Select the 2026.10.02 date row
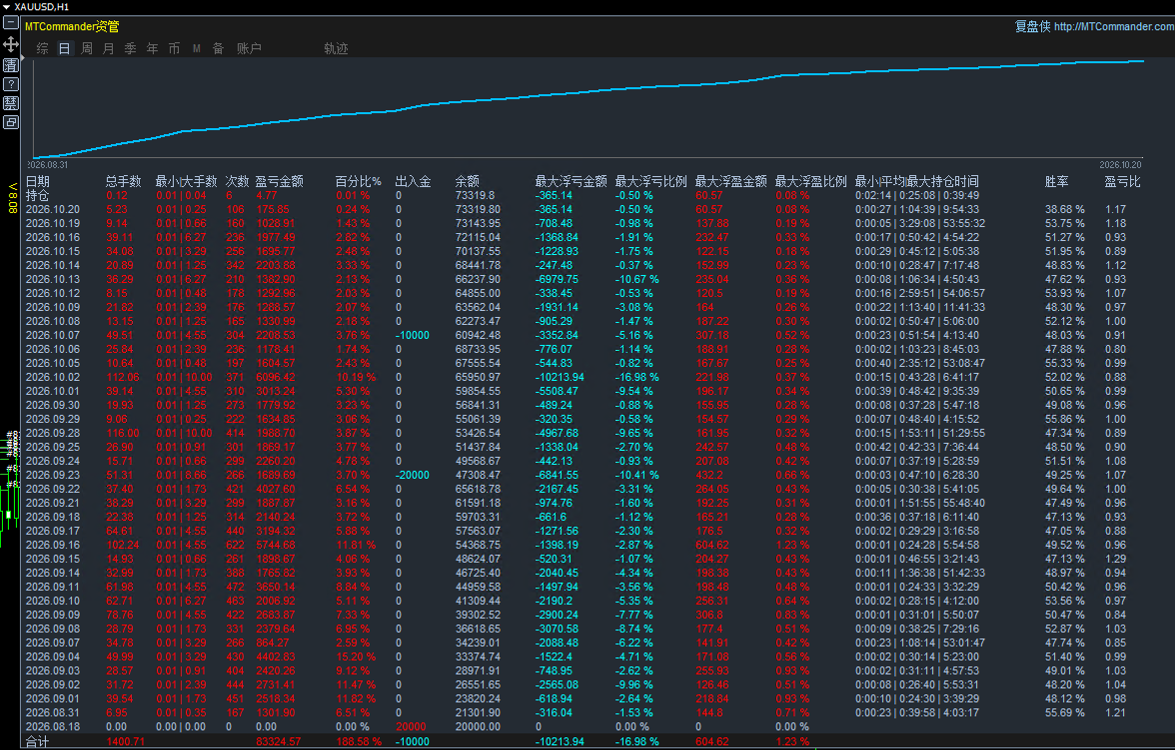The height and width of the screenshot is (750, 1175). pyautogui.click(x=52, y=378)
